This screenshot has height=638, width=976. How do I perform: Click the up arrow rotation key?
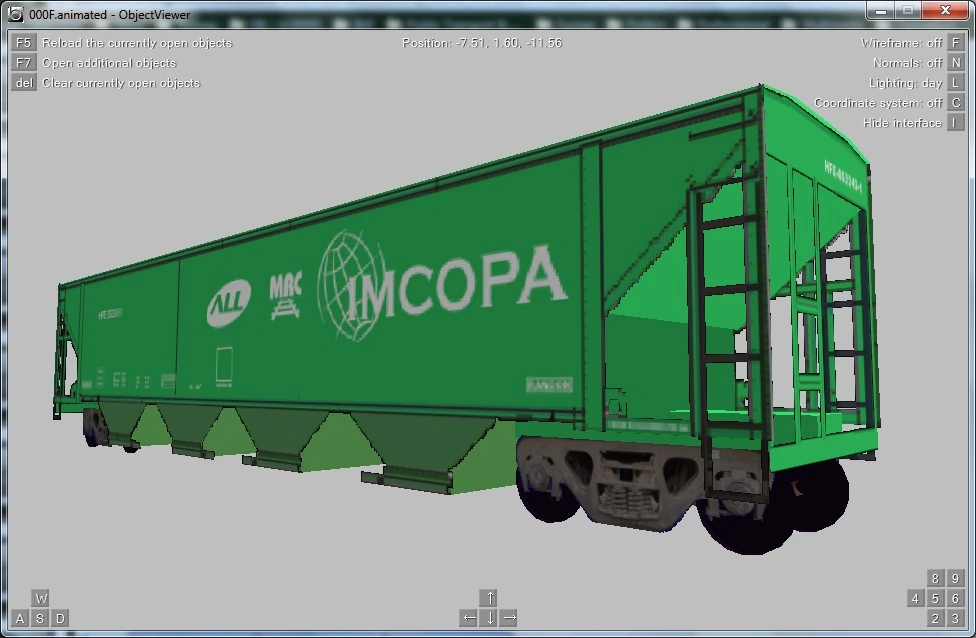(x=489, y=598)
